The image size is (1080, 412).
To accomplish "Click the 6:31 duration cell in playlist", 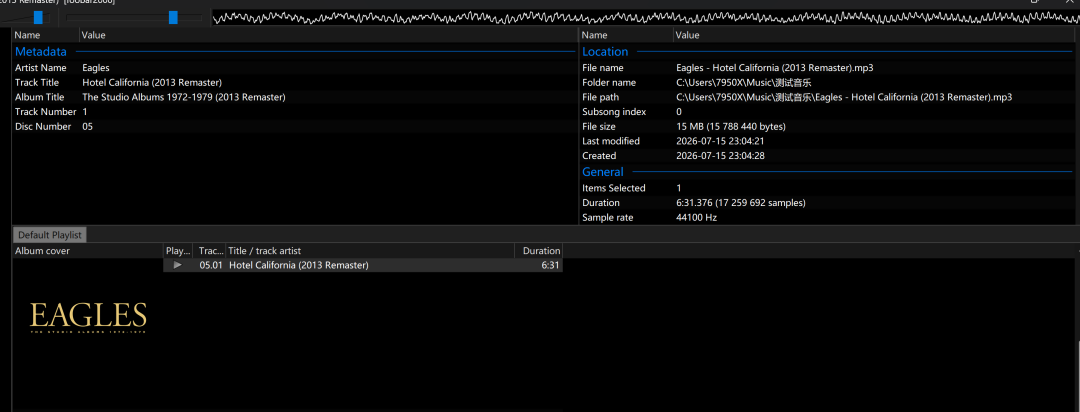I will pos(550,265).
